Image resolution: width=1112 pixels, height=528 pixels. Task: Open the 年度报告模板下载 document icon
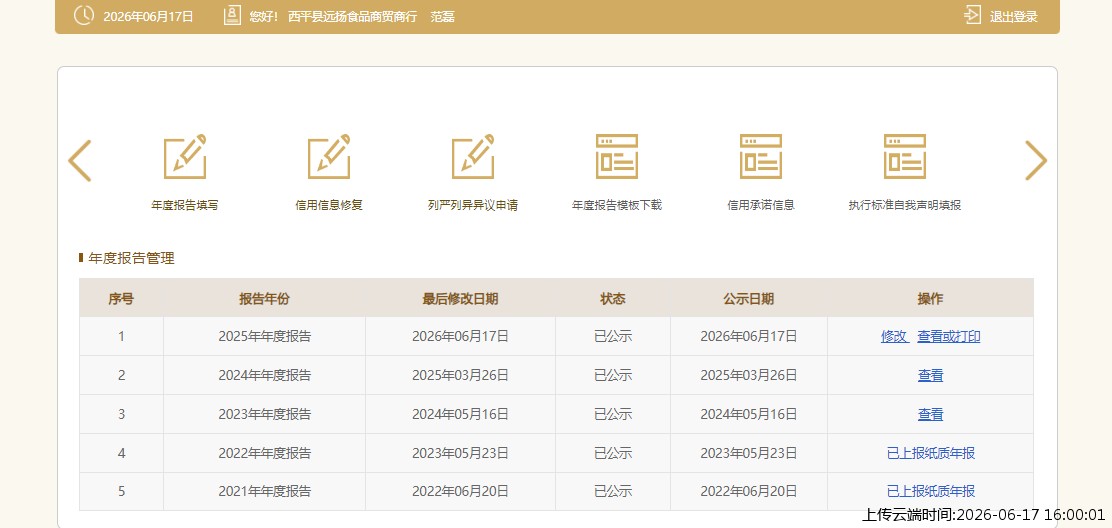point(617,157)
